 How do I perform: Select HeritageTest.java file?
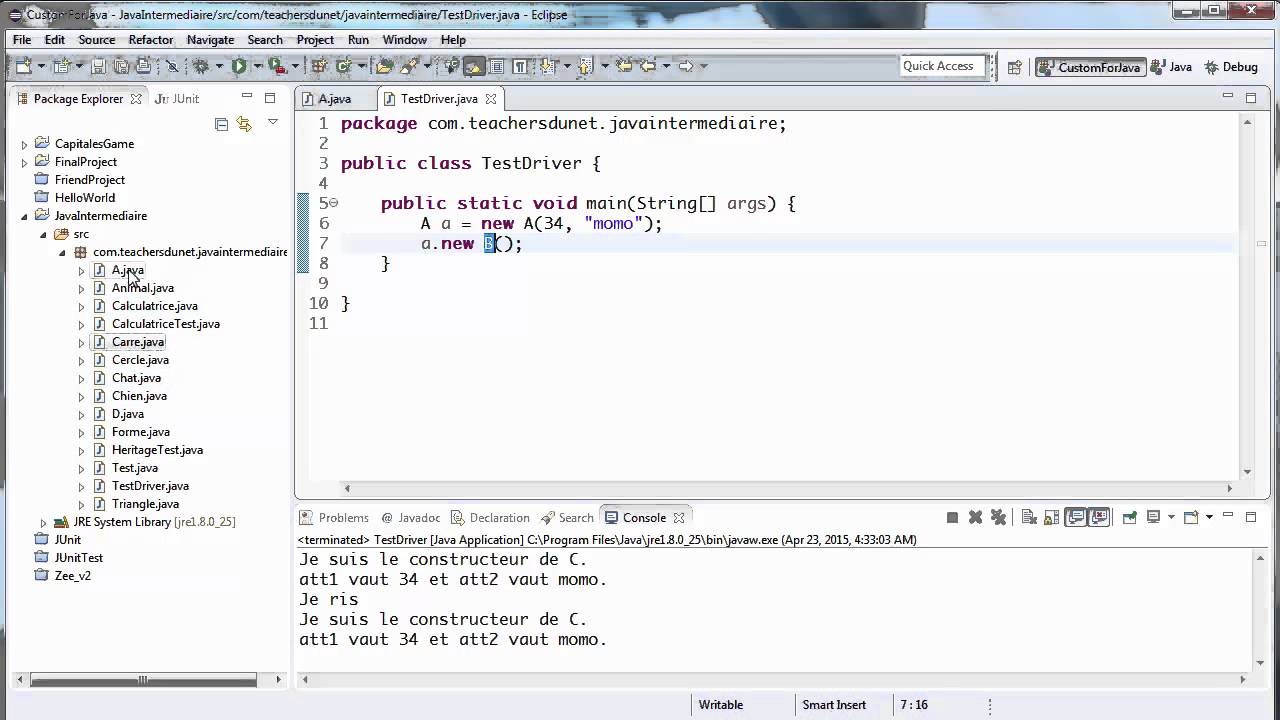(x=157, y=450)
